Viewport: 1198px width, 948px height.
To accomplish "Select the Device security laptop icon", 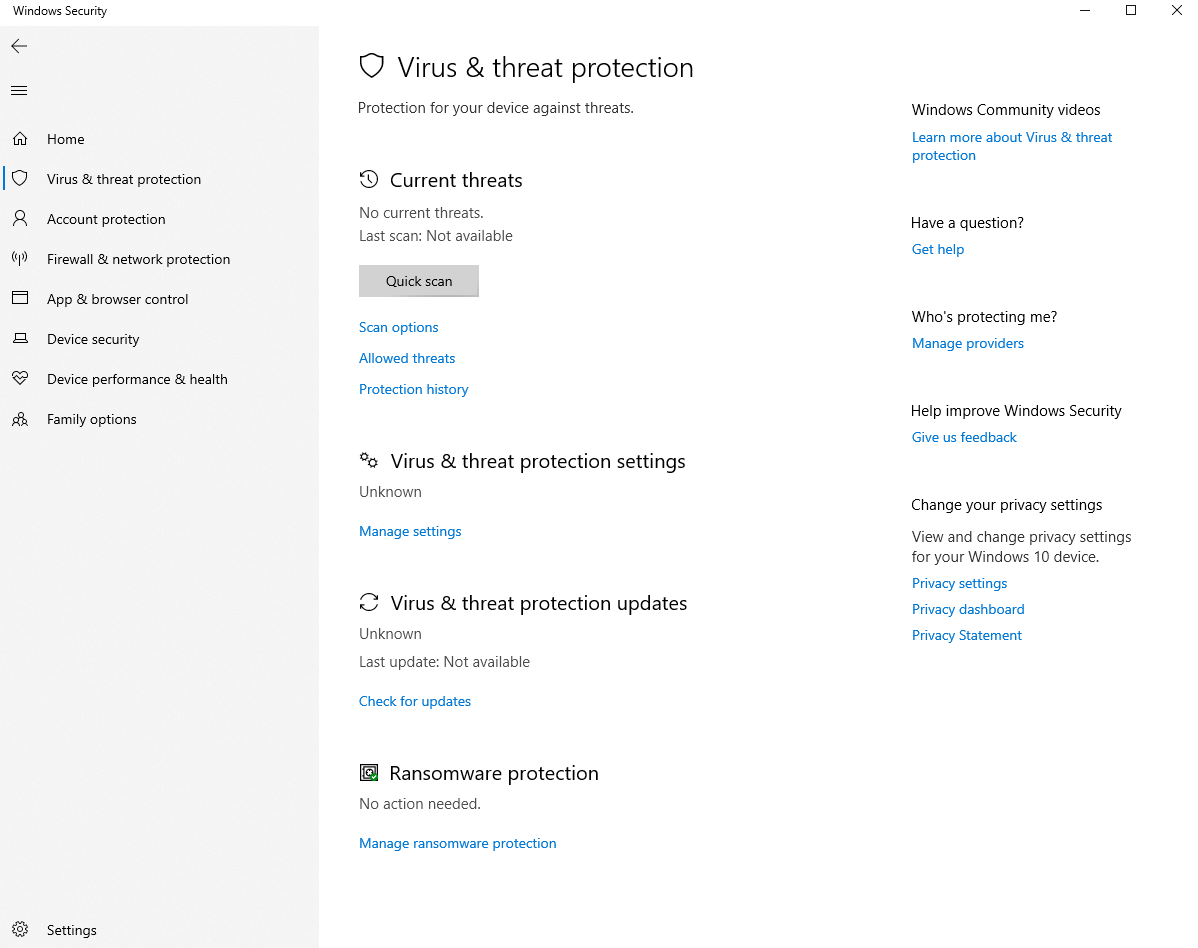I will coord(20,339).
